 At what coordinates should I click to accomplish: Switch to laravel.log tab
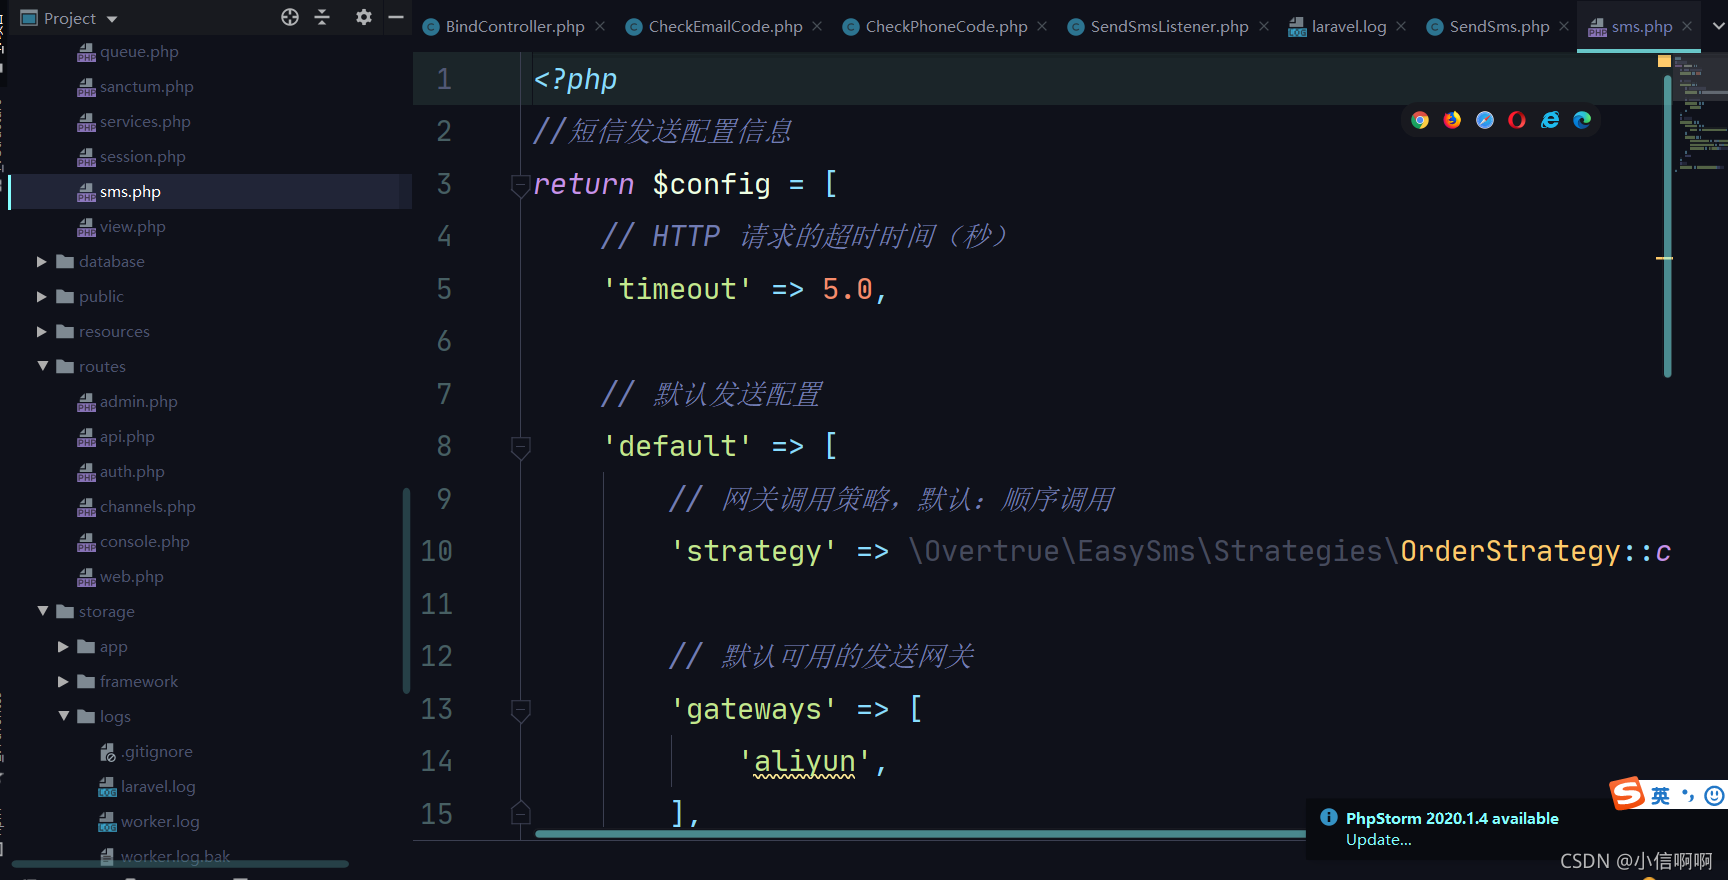pyautogui.click(x=1337, y=27)
